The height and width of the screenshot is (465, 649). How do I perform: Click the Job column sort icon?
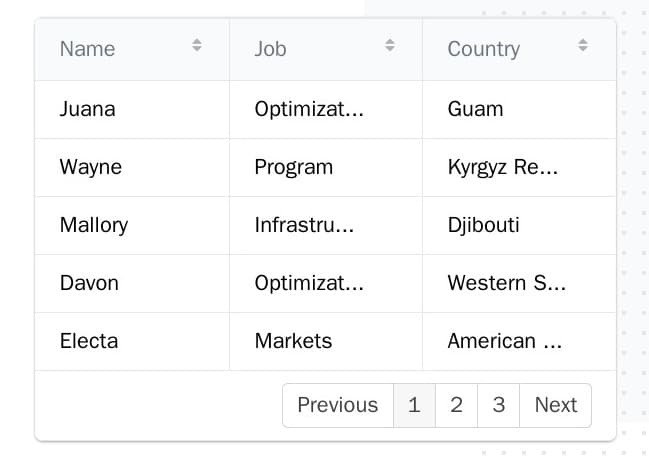point(390,45)
